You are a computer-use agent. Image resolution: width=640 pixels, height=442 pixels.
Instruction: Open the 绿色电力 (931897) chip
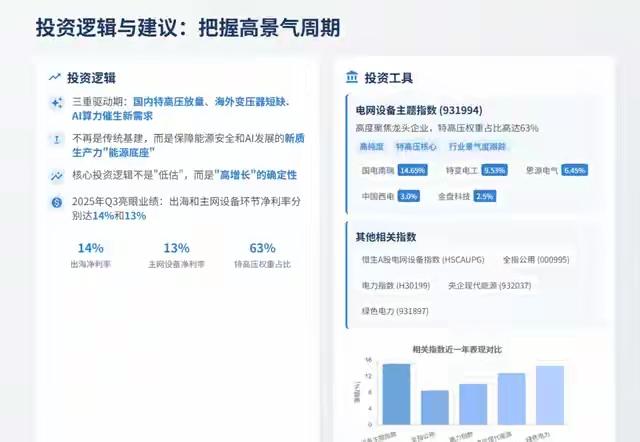point(395,311)
